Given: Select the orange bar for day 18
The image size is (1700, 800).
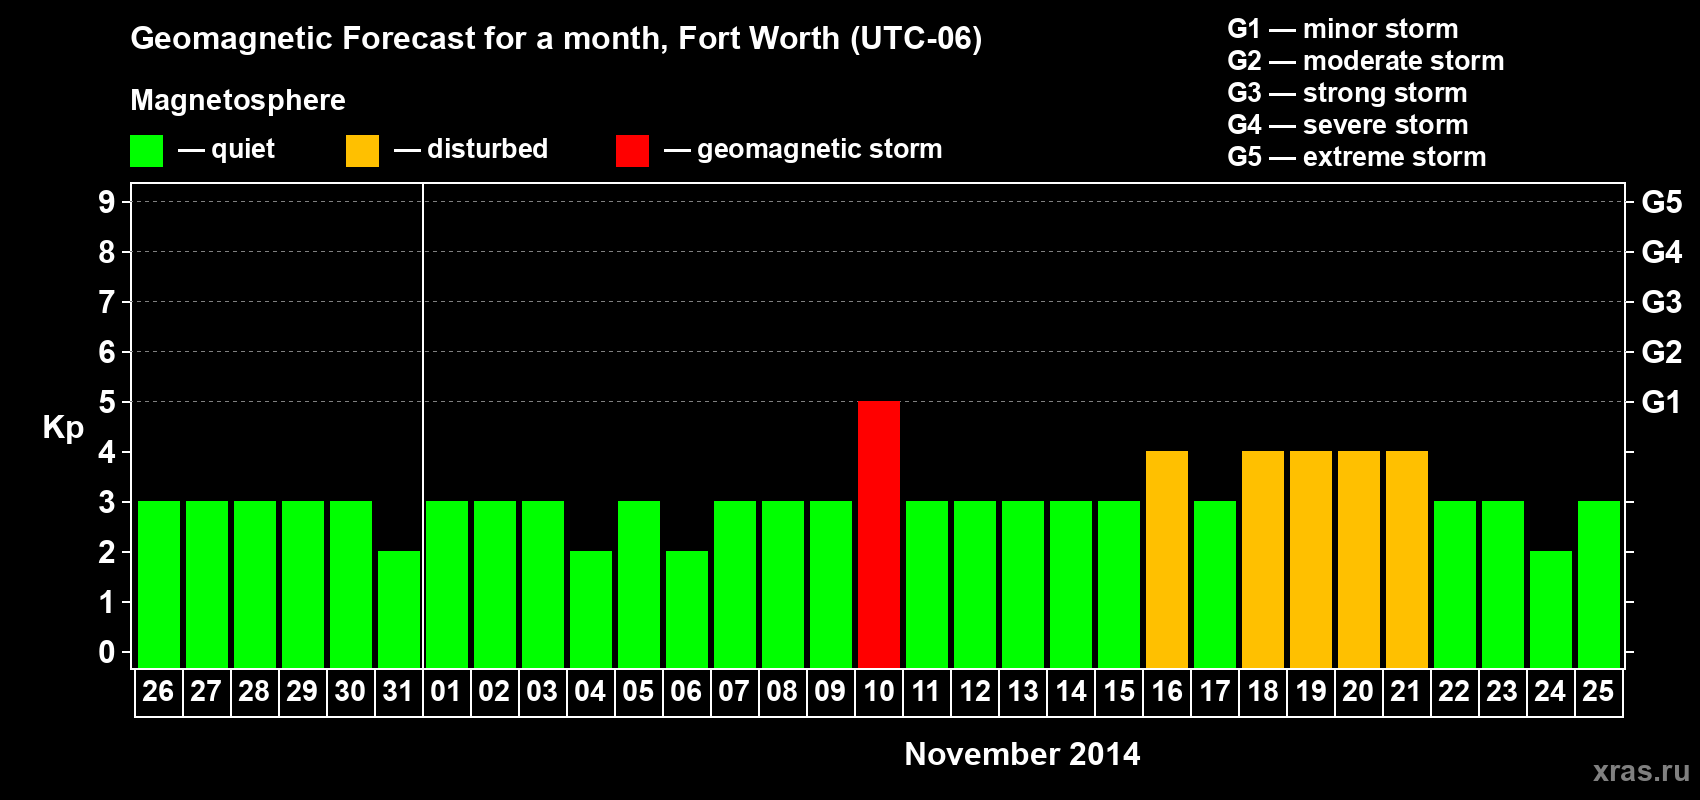Looking at the screenshot, I should point(1263,559).
